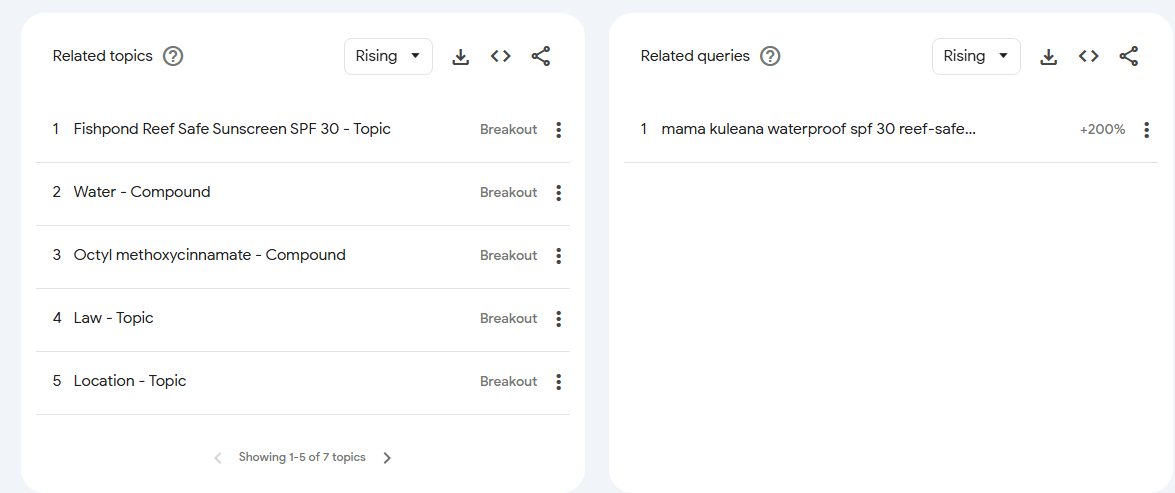This screenshot has width=1175, height=493.
Task: Expand Rising dropdown in Related queries
Action: pos(976,56)
